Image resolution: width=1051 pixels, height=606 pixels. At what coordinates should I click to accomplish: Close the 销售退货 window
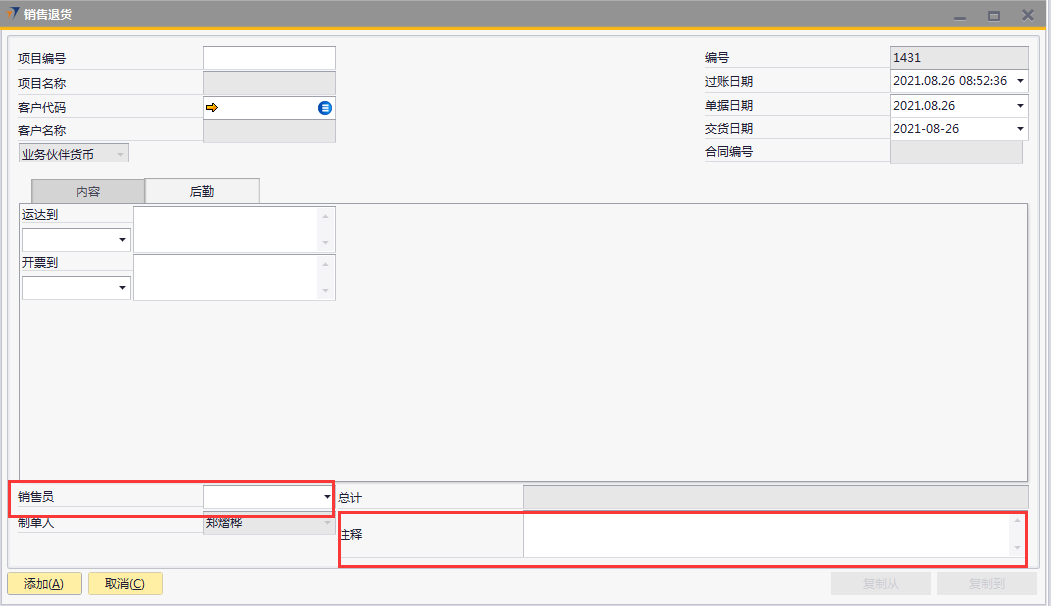click(1027, 15)
